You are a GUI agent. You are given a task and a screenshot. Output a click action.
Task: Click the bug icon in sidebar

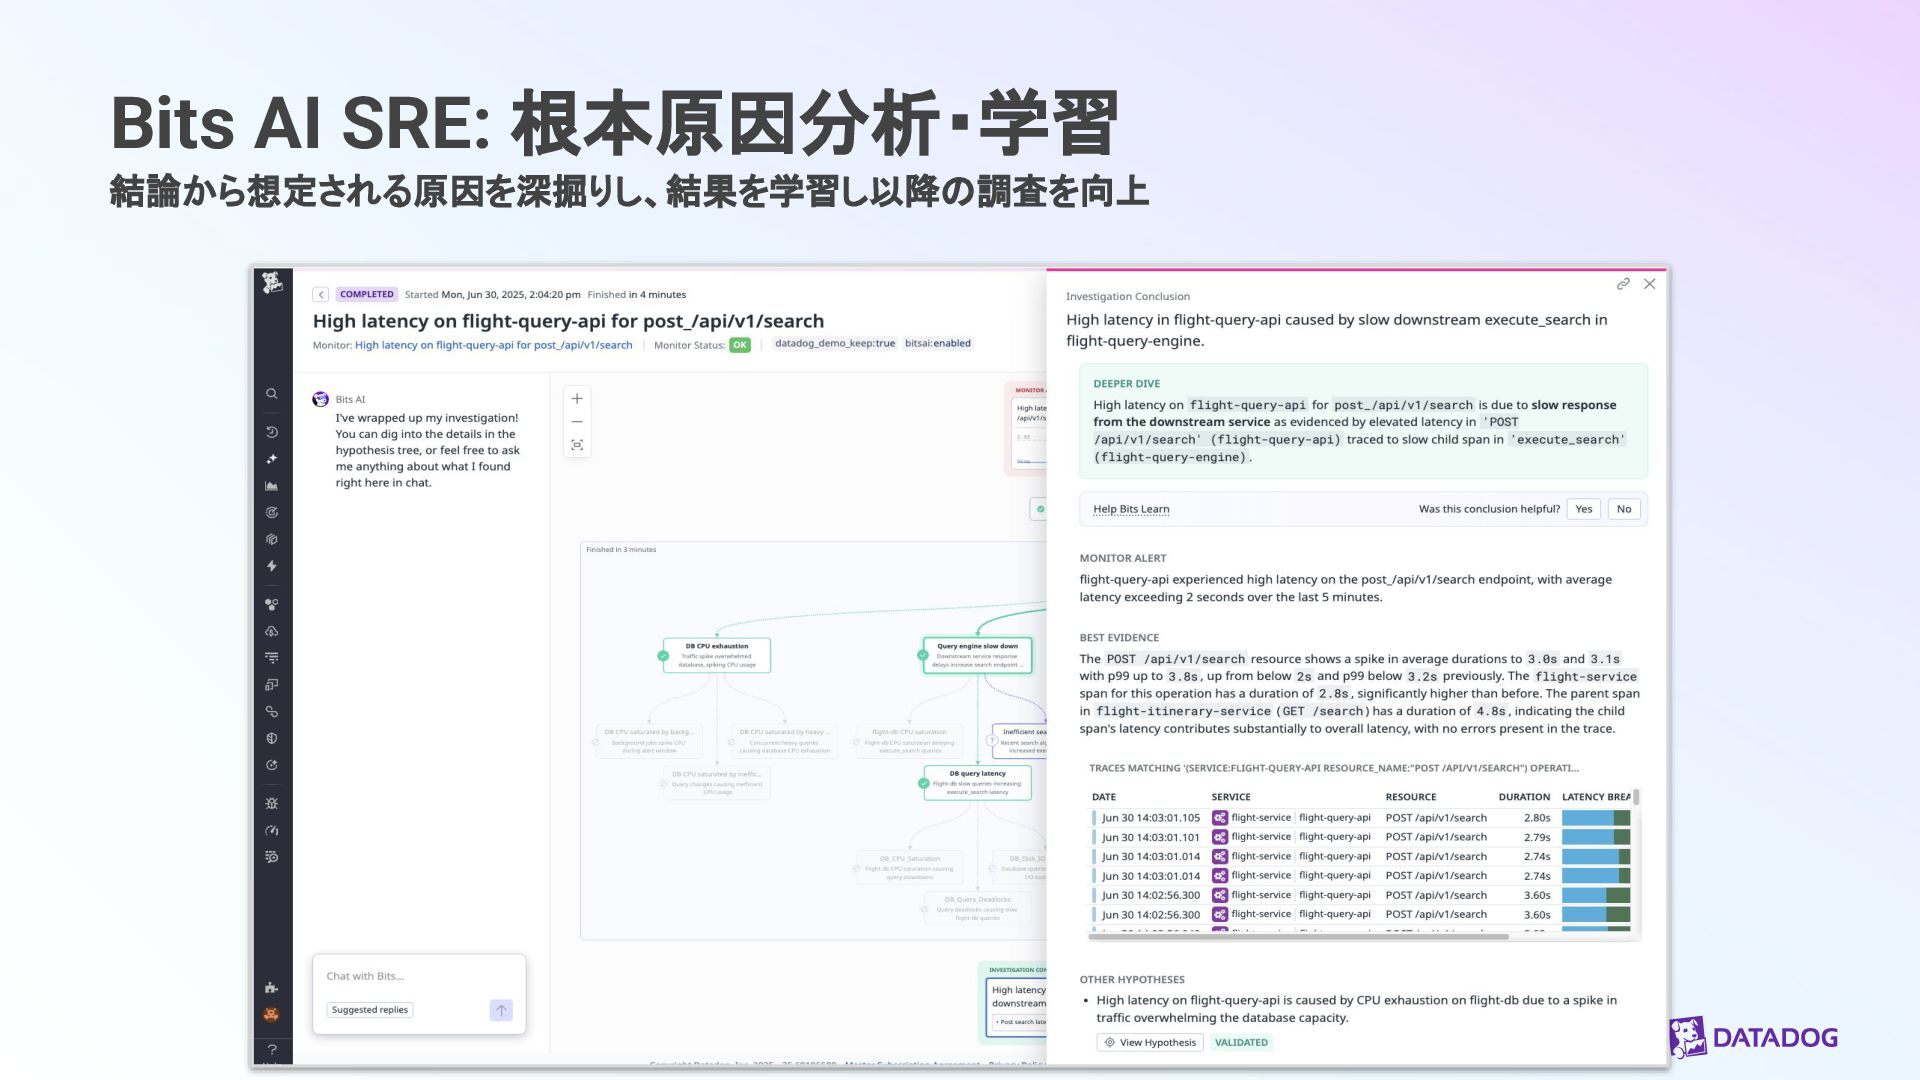click(x=271, y=803)
